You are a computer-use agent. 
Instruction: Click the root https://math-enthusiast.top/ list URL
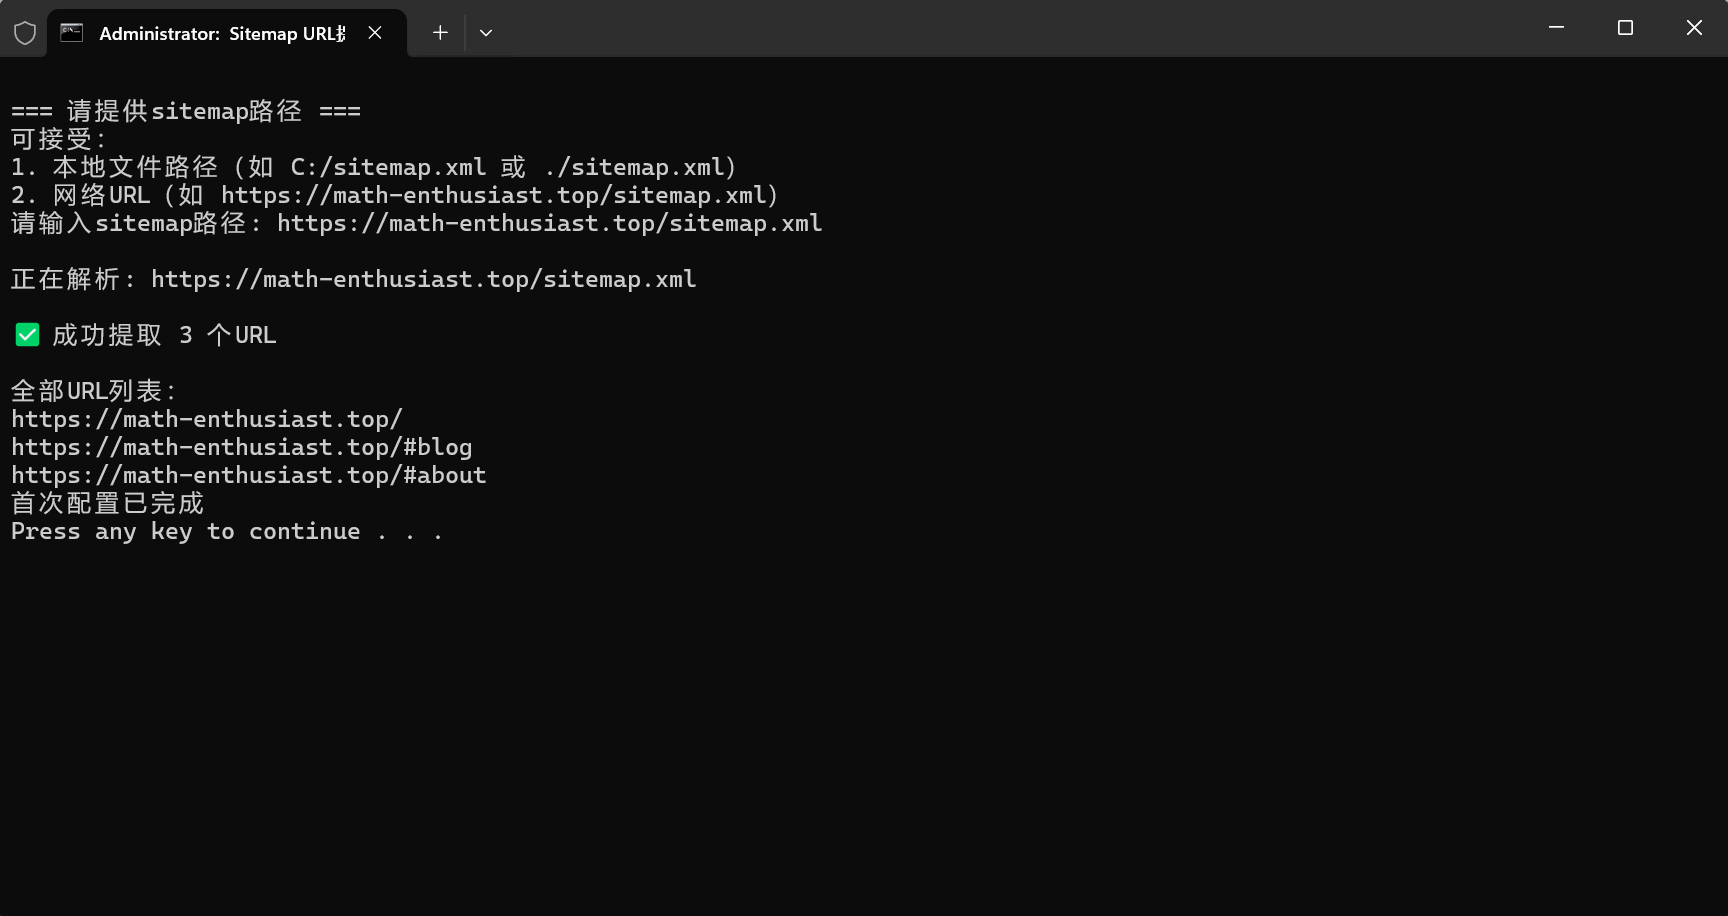(206, 419)
